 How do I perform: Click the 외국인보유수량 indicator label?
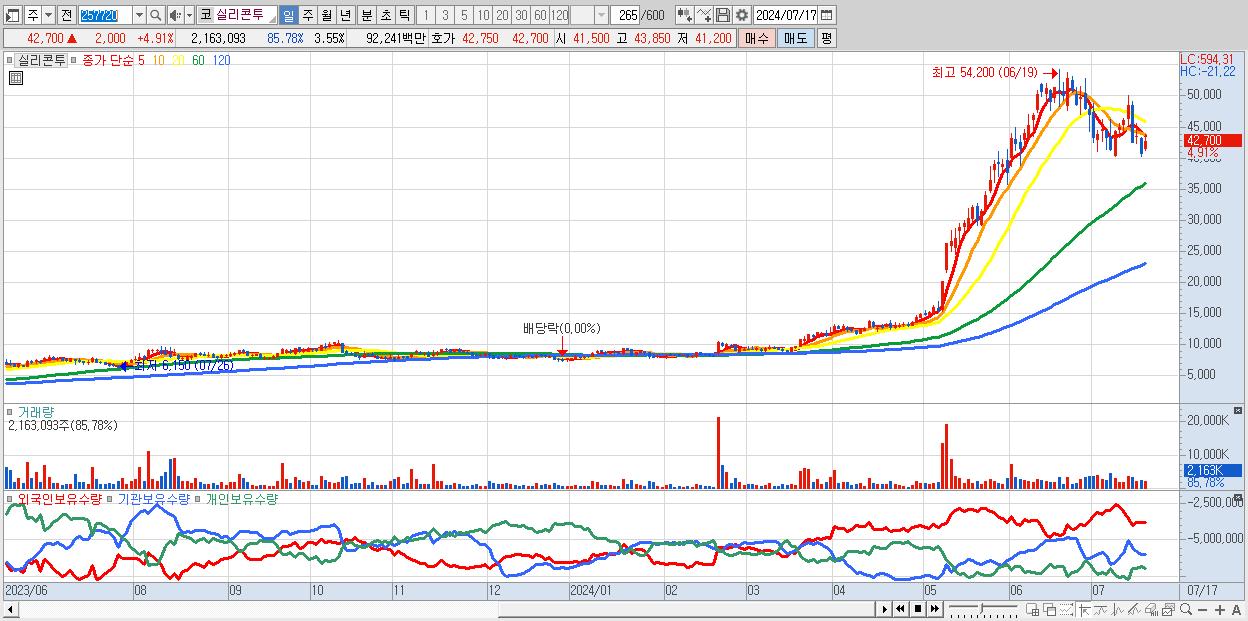(x=60, y=498)
